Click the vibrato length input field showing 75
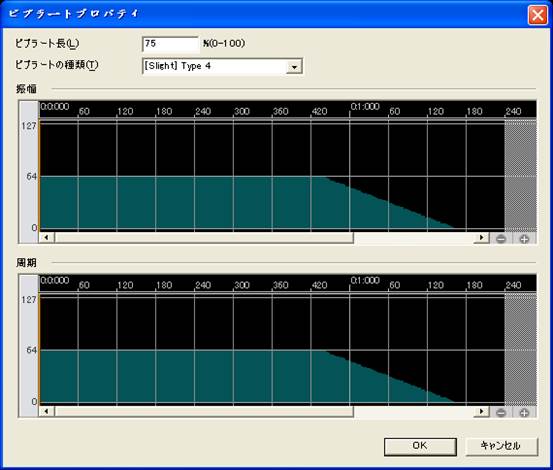 (171, 44)
